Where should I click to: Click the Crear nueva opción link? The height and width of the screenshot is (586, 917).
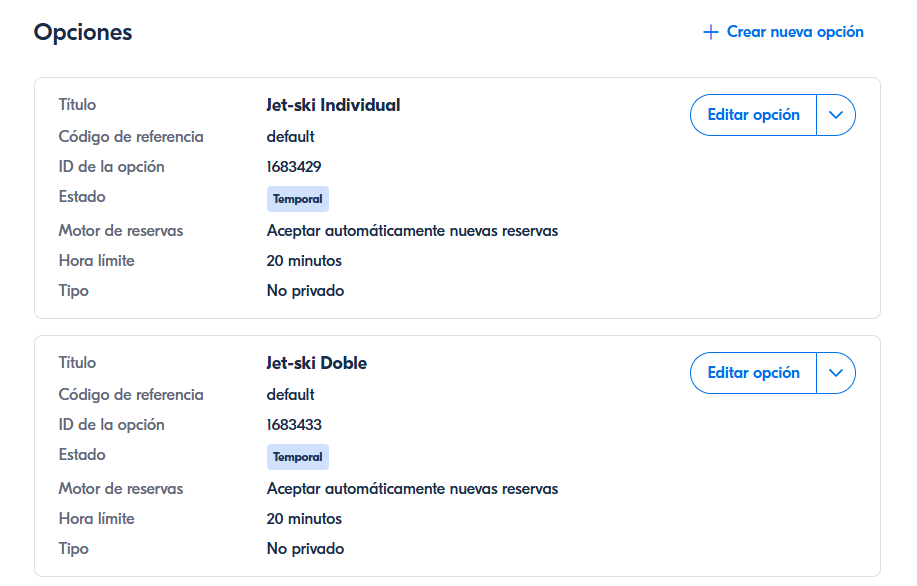point(794,32)
